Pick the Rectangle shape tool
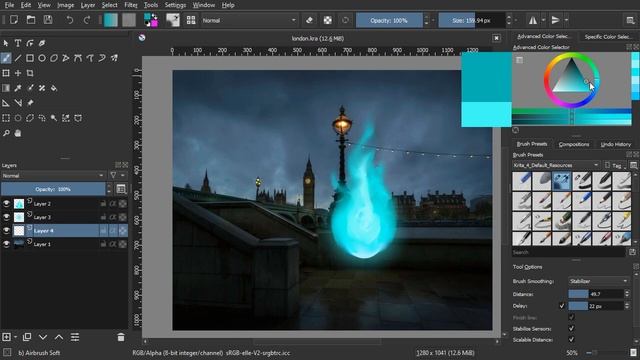The width and height of the screenshot is (640, 360). coord(30,58)
